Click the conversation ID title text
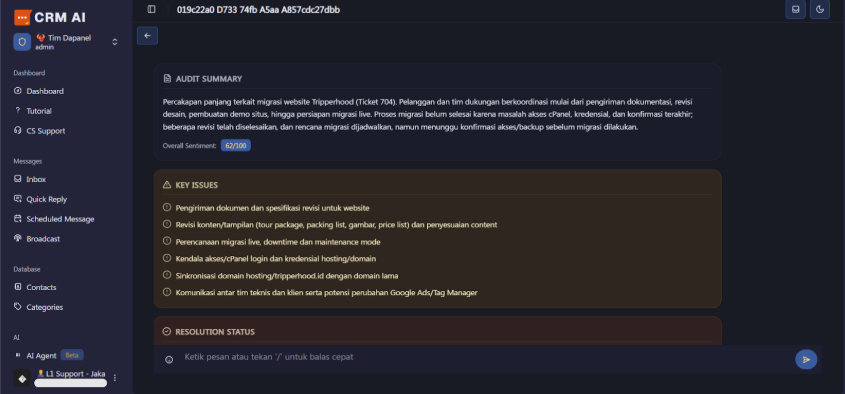Image resolution: width=845 pixels, height=394 pixels. (258, 10)
